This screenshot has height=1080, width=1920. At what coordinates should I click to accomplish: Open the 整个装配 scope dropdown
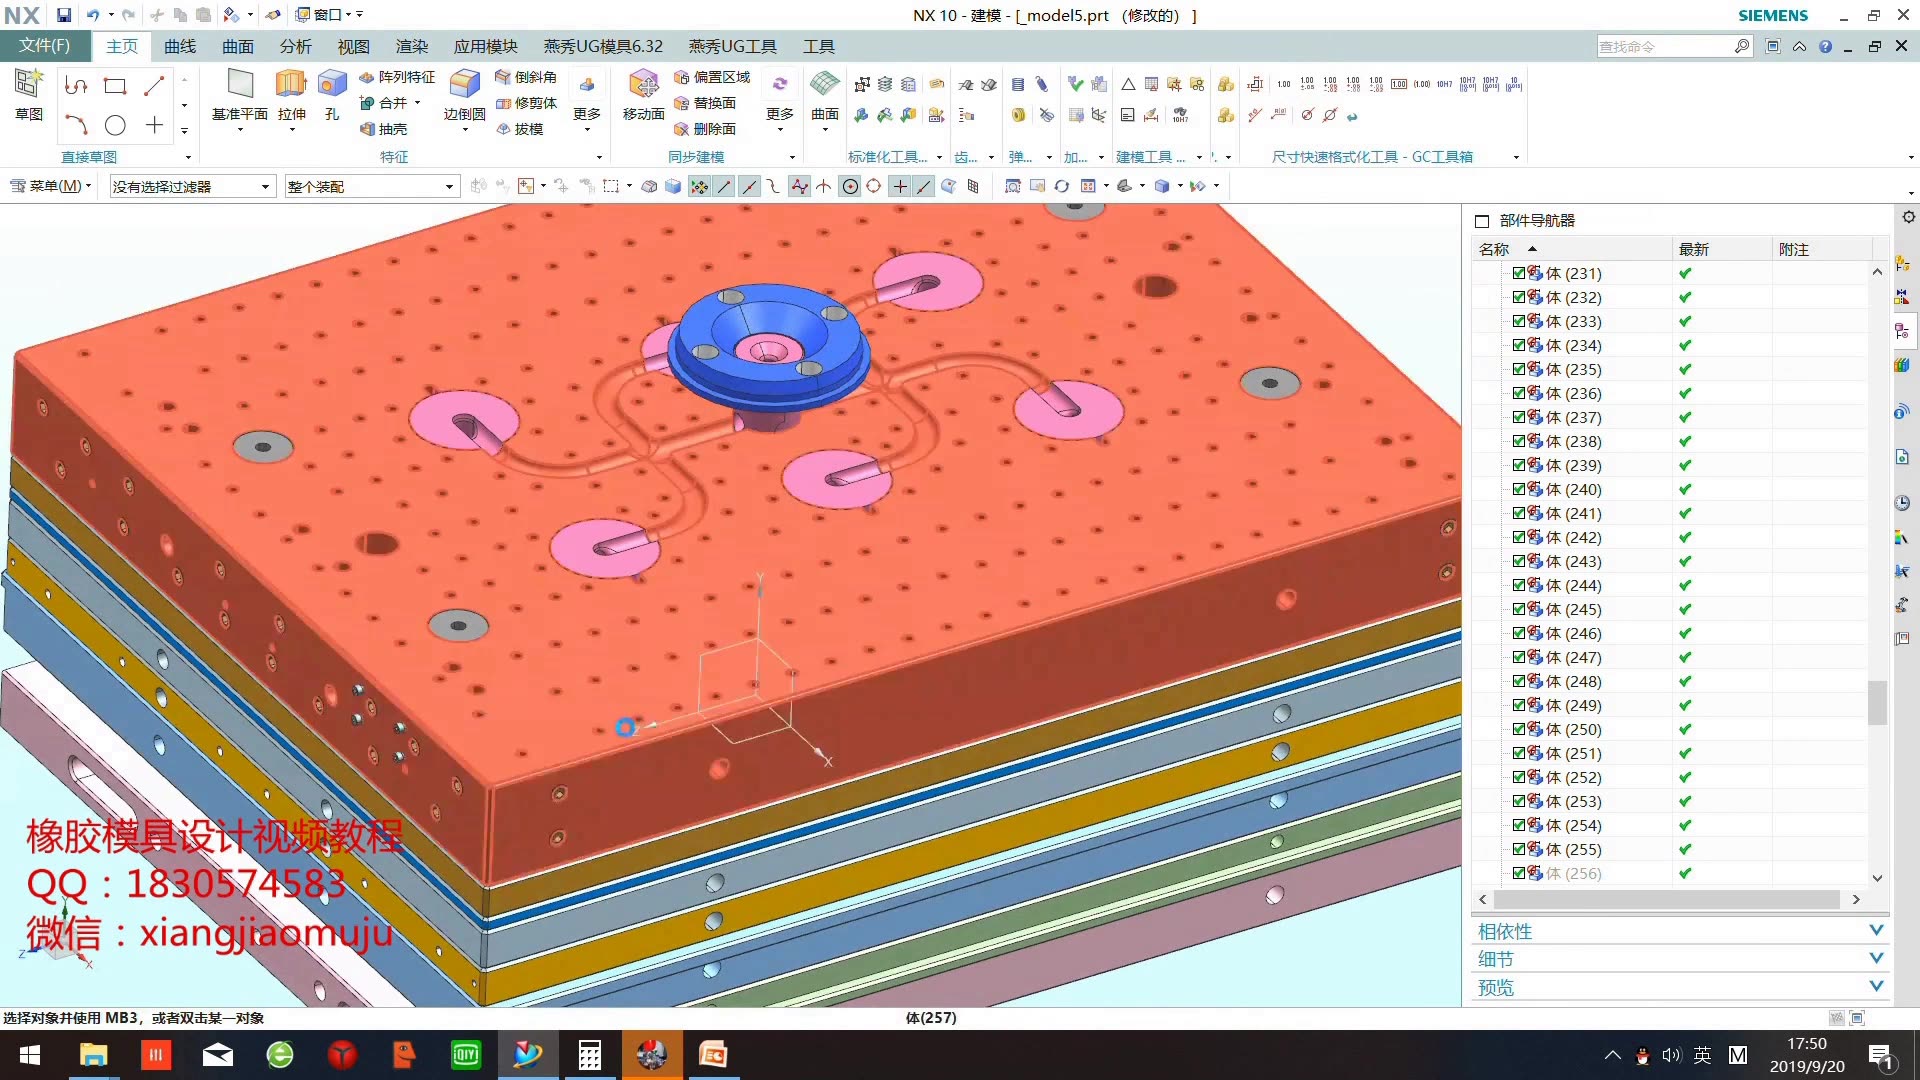(x=370, y=186)
